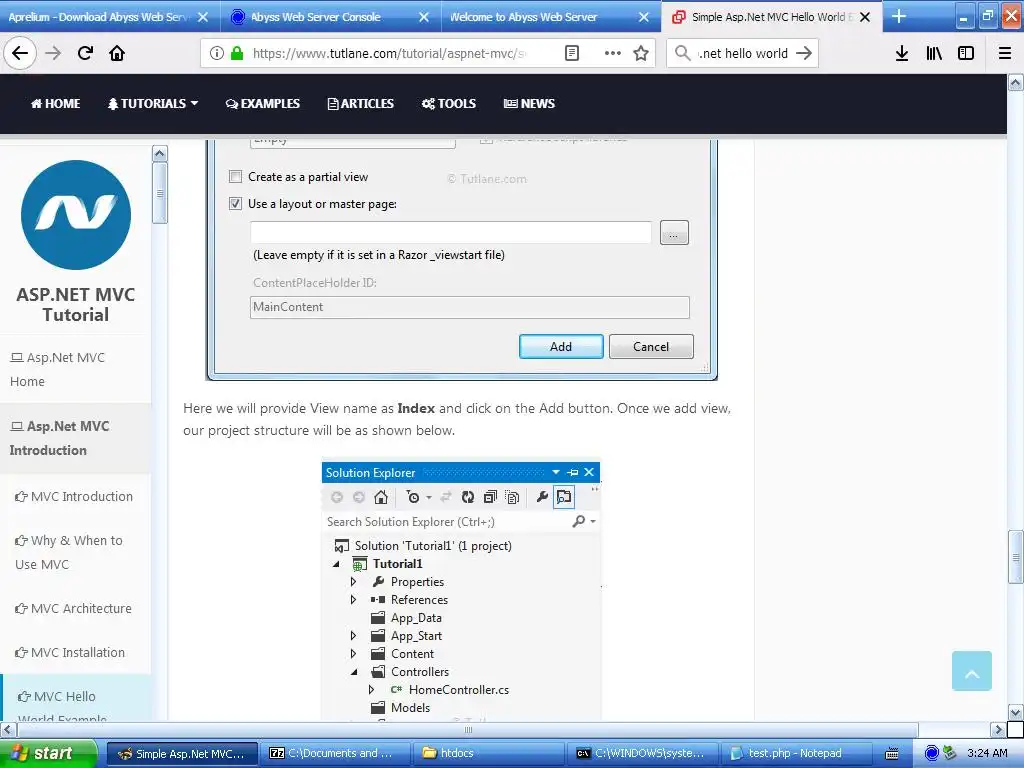Image resolution: width=1024 pixels, height=768 pixels.
Task: Open the browser home page icon
Action: [117, 54]
